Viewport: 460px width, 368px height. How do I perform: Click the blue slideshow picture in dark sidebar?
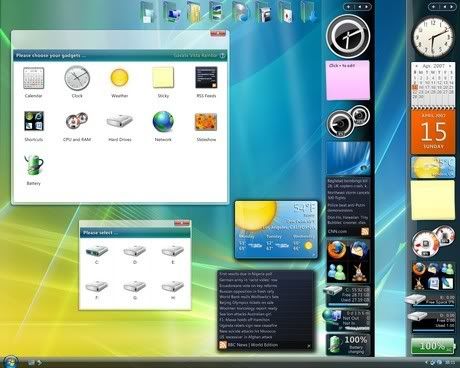pos(348,158)
